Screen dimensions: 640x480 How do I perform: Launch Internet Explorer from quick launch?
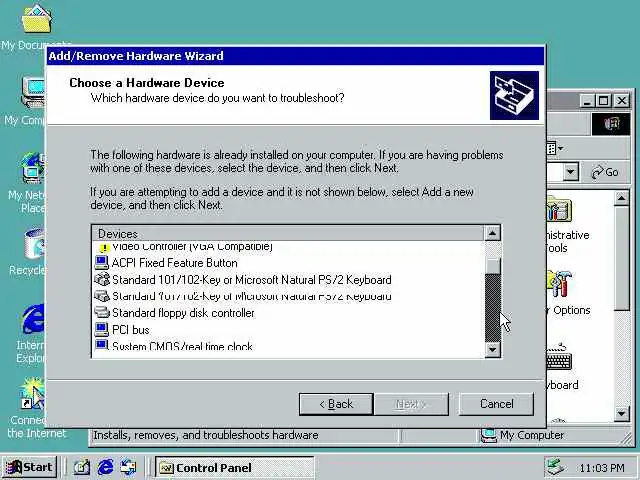click(105, 467)
